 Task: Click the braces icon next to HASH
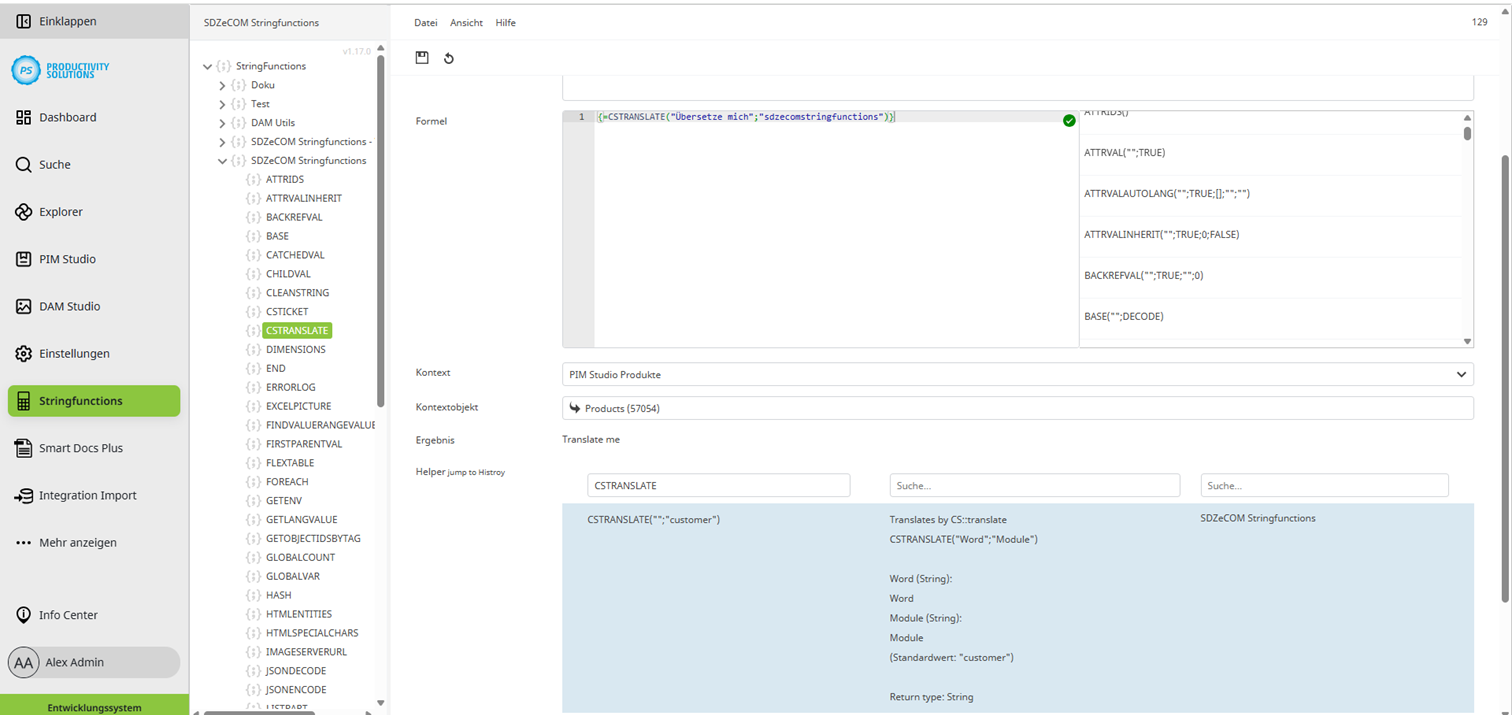pyautogui.click(x=253, y=595)
